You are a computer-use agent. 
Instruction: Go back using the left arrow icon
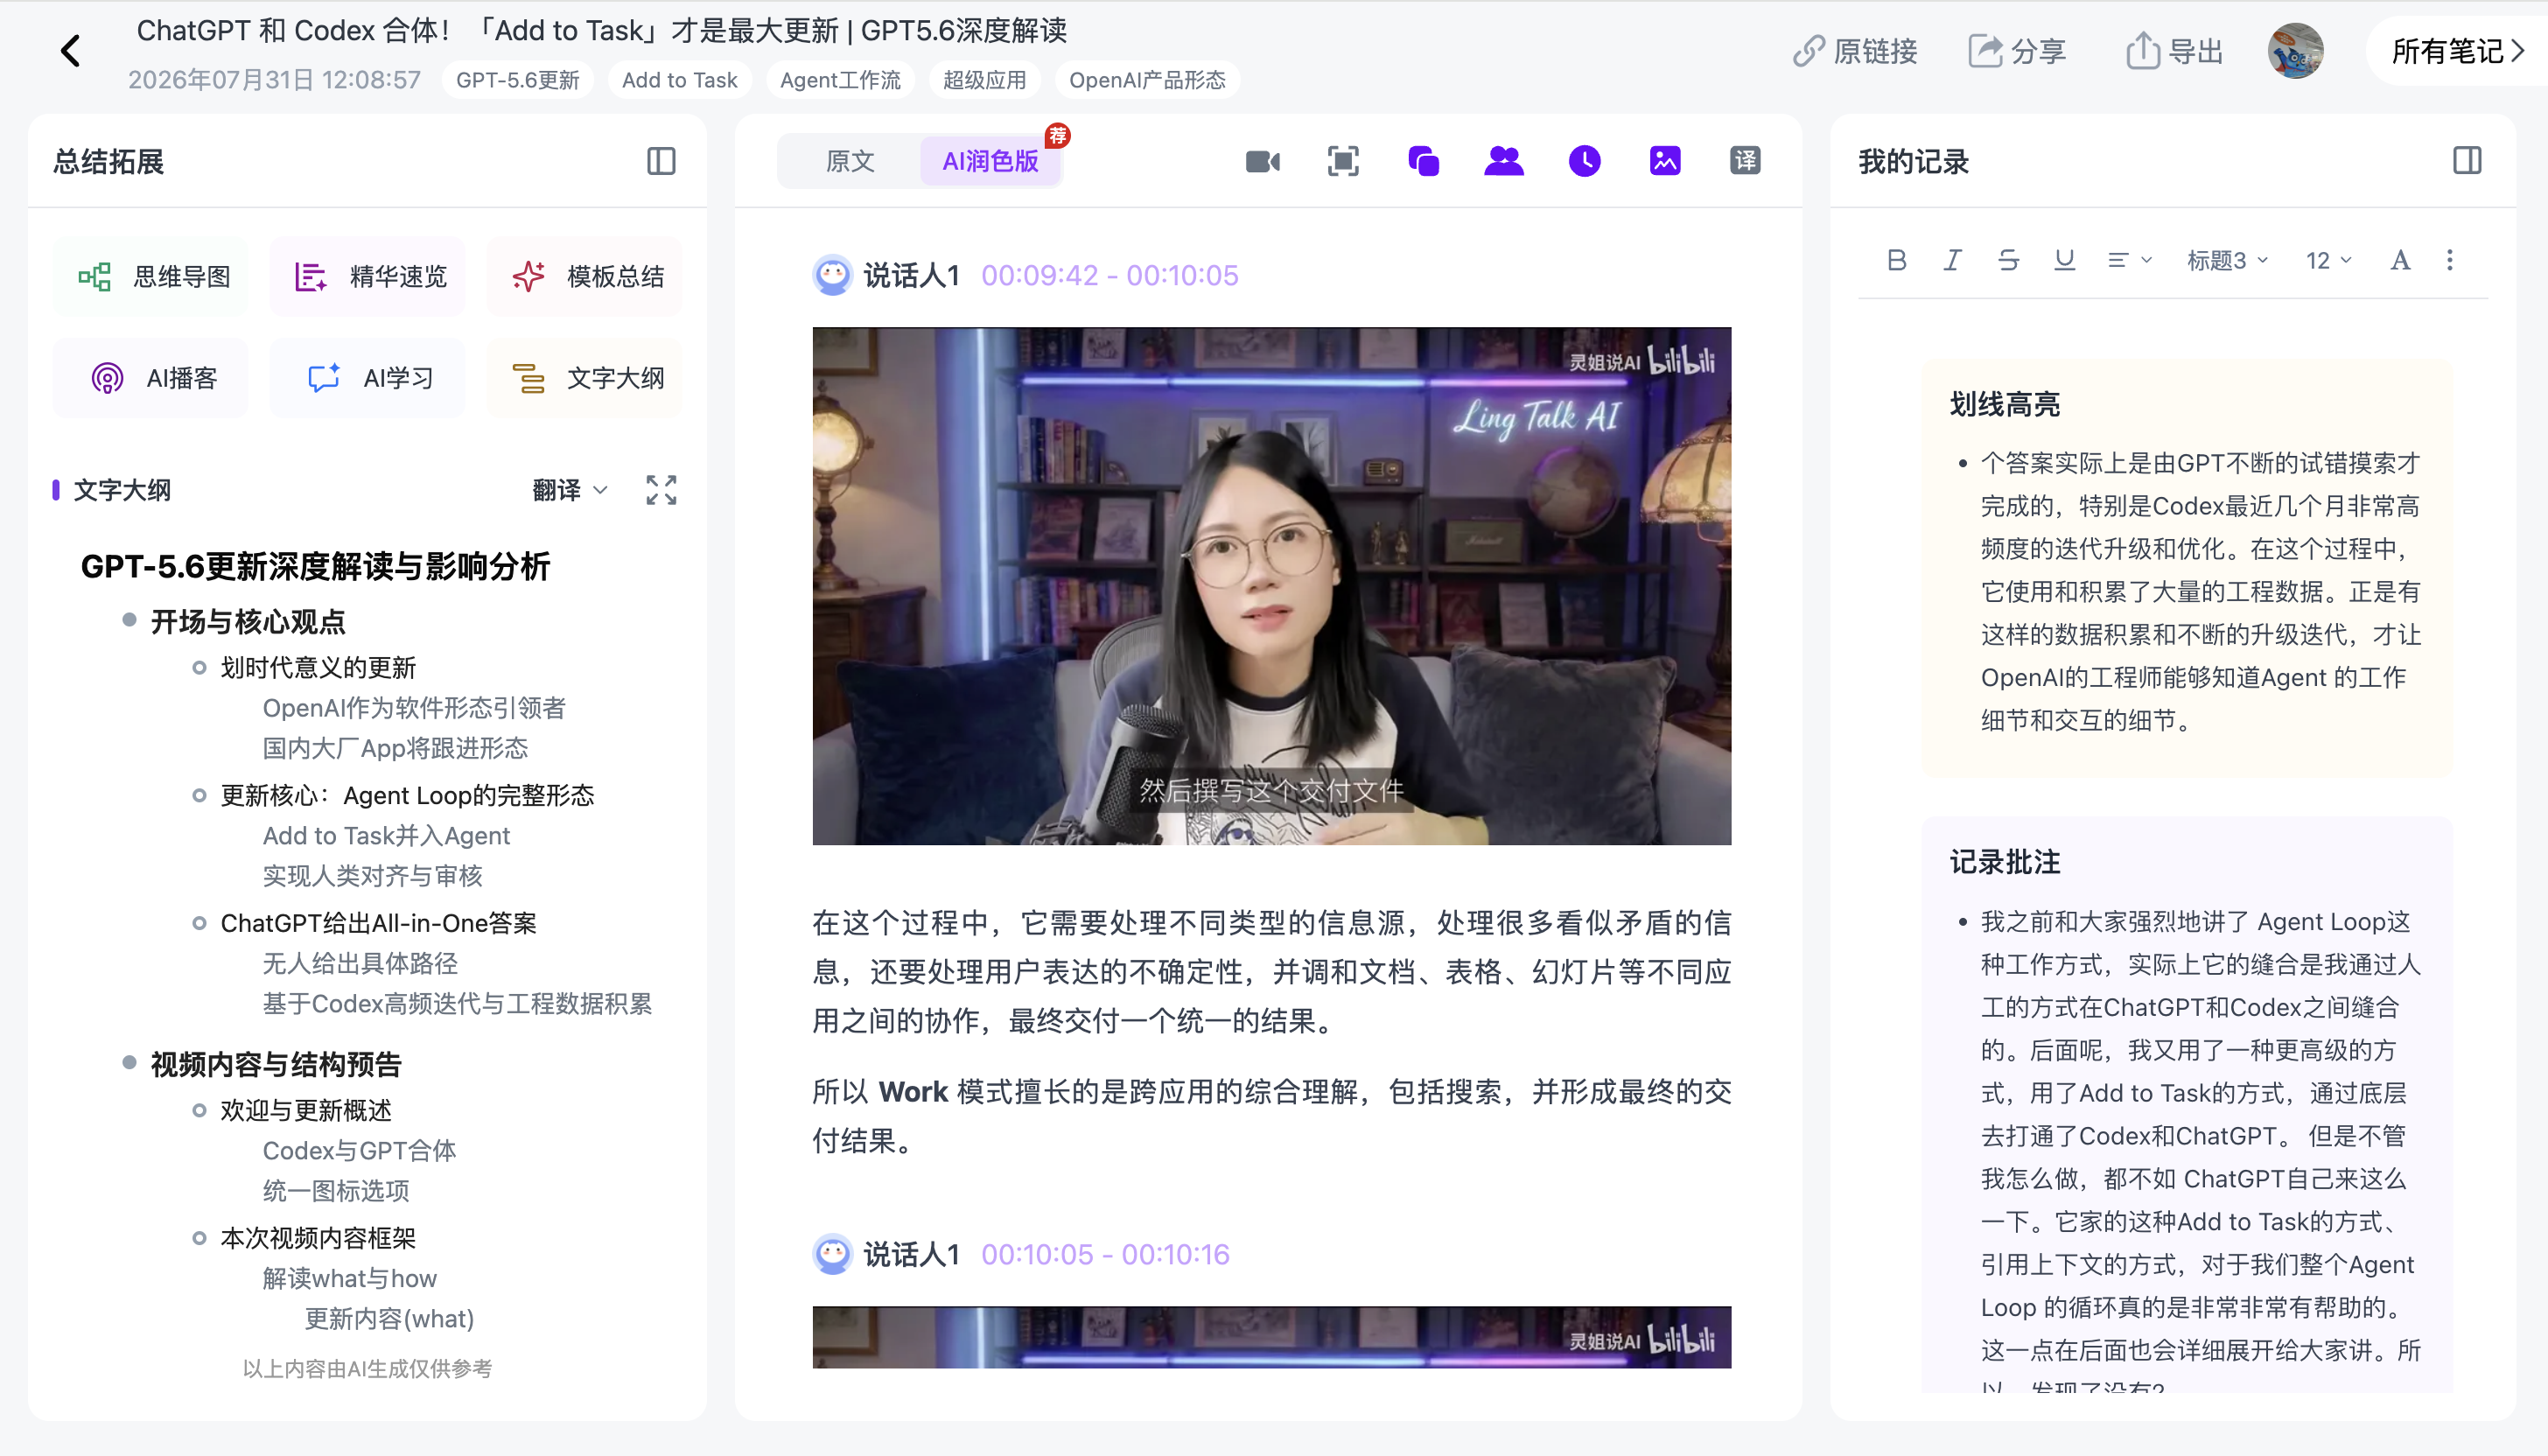click(x=70, y=51)
